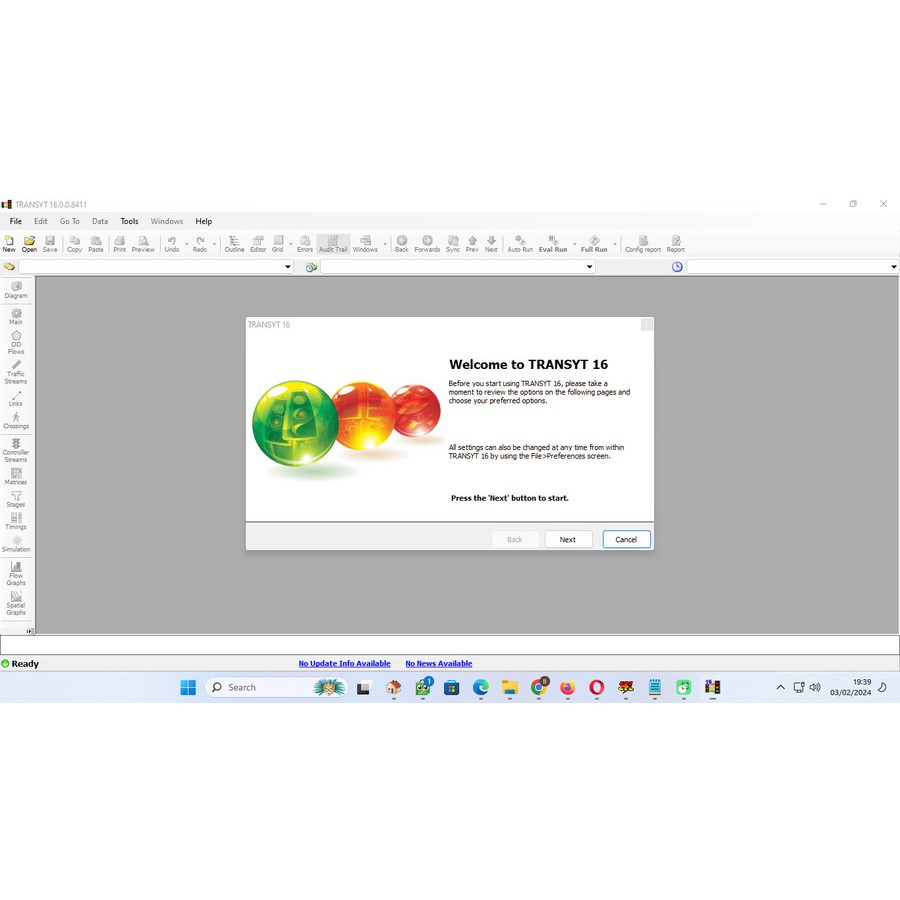Click the Auto Run toolbar icon
Image resolution: width=900 pixels, height=900 pixels.
coord(520,244)
